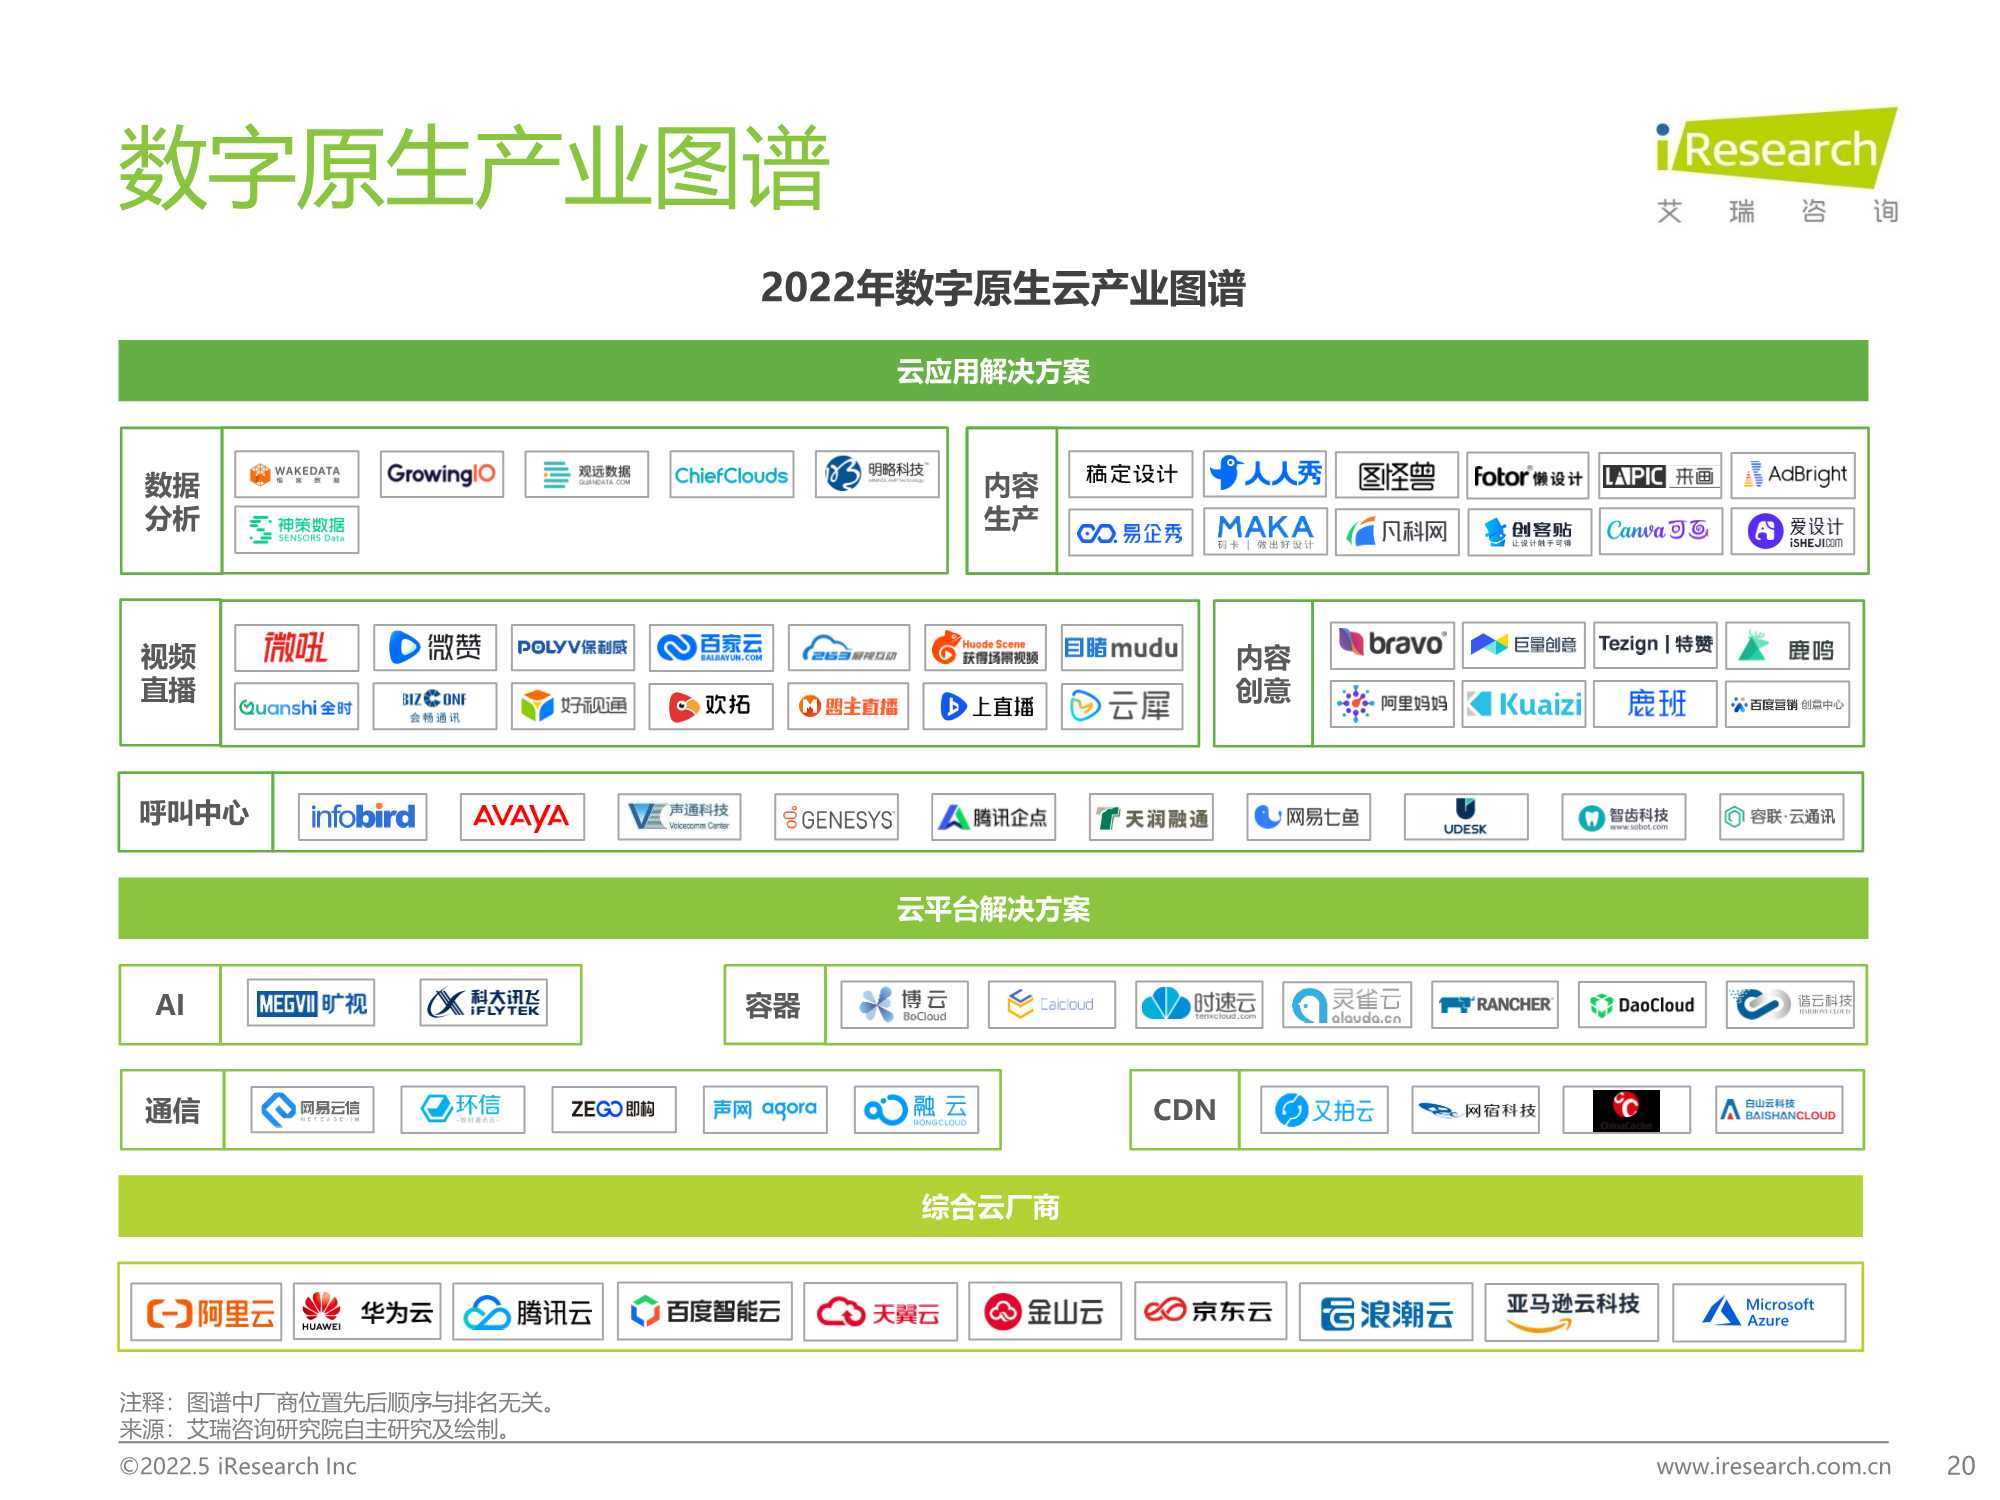The width and height of the screenshot is (2000, 1500).
Task: Click the 金山云 logo
Action: pyautogui.click(x=1045, y=1312)
